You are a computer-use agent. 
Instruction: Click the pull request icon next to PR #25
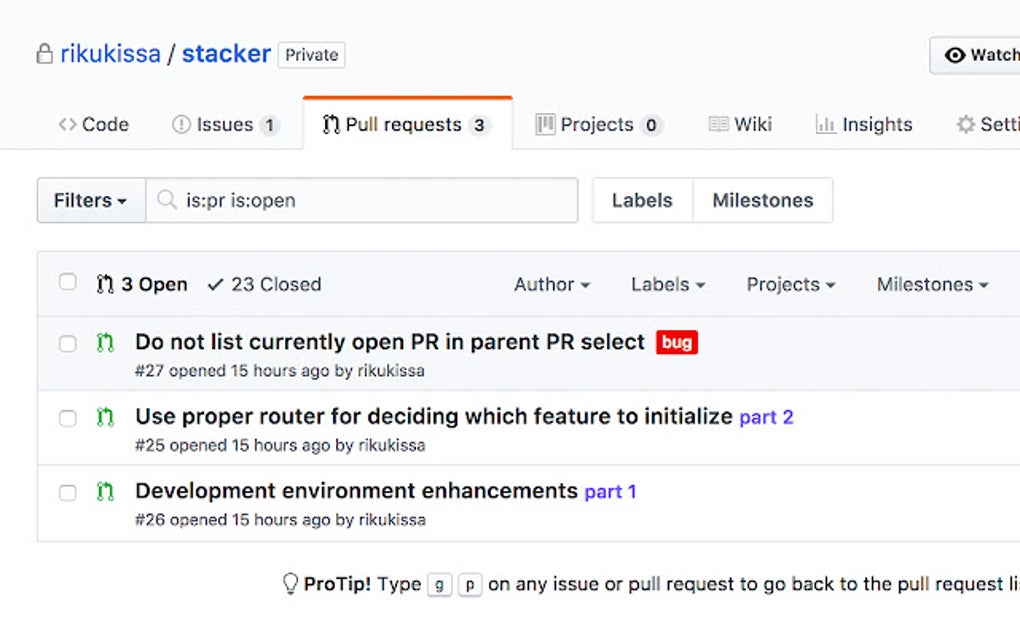click(x=105, y=417)
